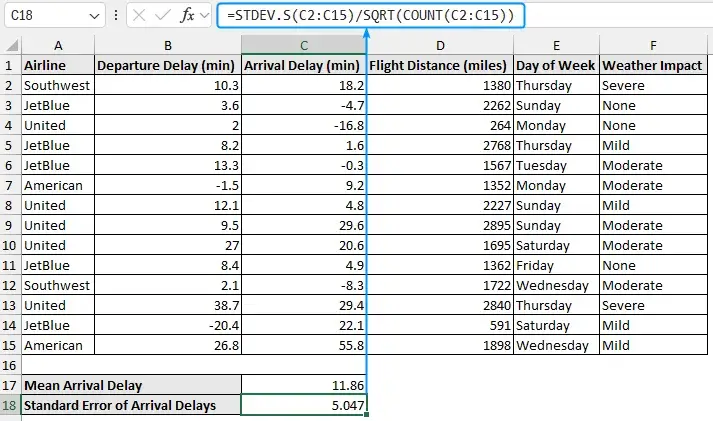Click the Standard Error of Arrival Delays label
This screenshot has height=421, width=713.
[131, 406]
